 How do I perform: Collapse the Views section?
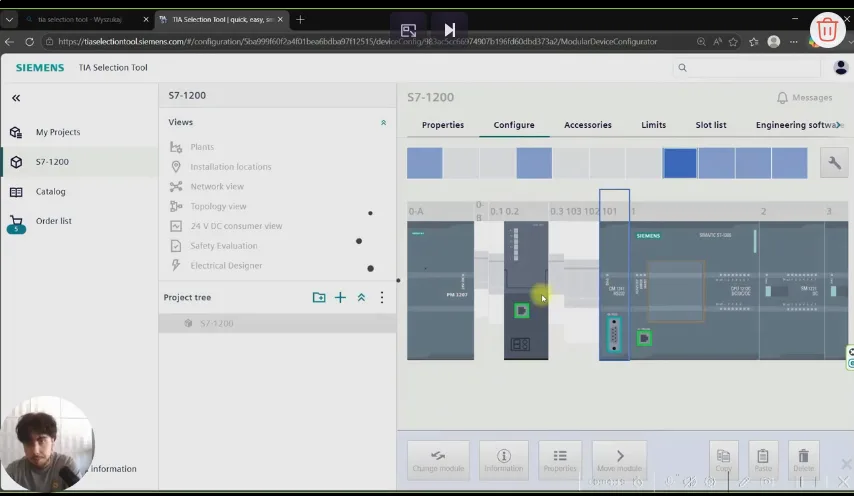383,123
